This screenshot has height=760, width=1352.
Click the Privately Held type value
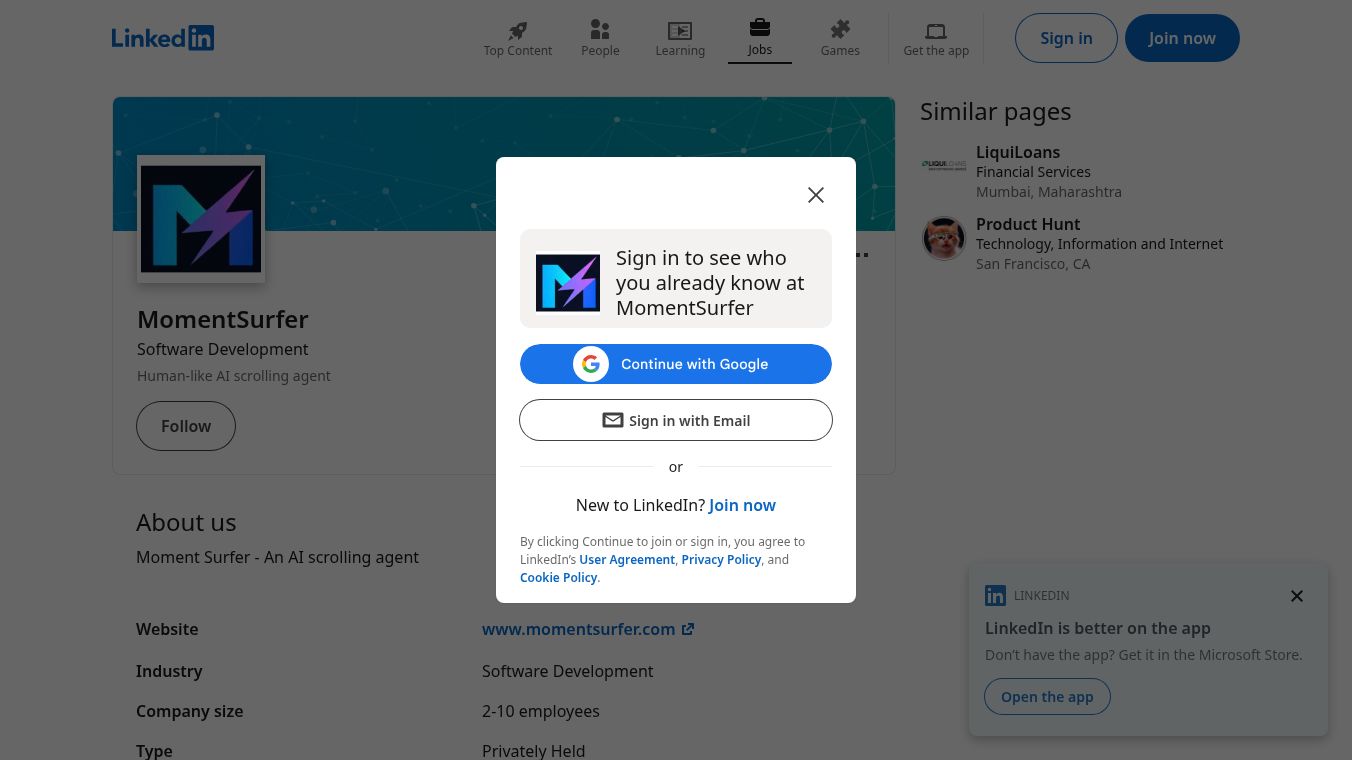point(533,751)
